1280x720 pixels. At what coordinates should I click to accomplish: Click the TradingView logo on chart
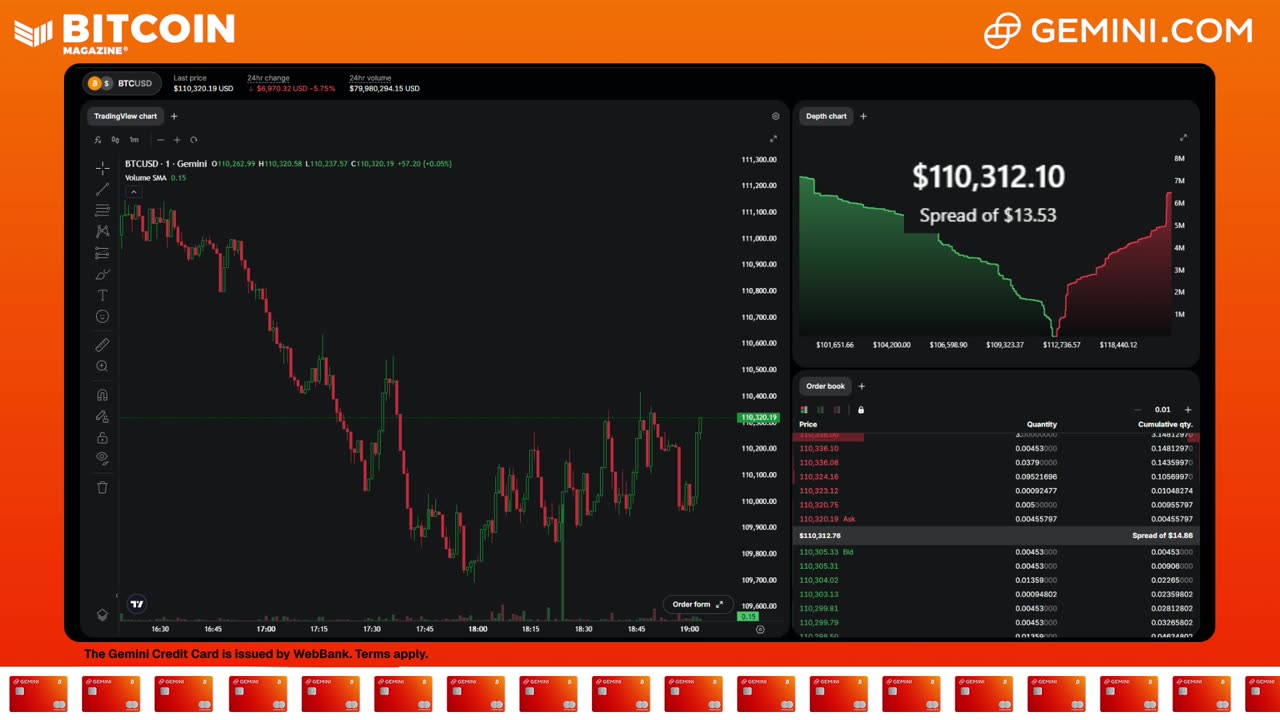point(137,603)
